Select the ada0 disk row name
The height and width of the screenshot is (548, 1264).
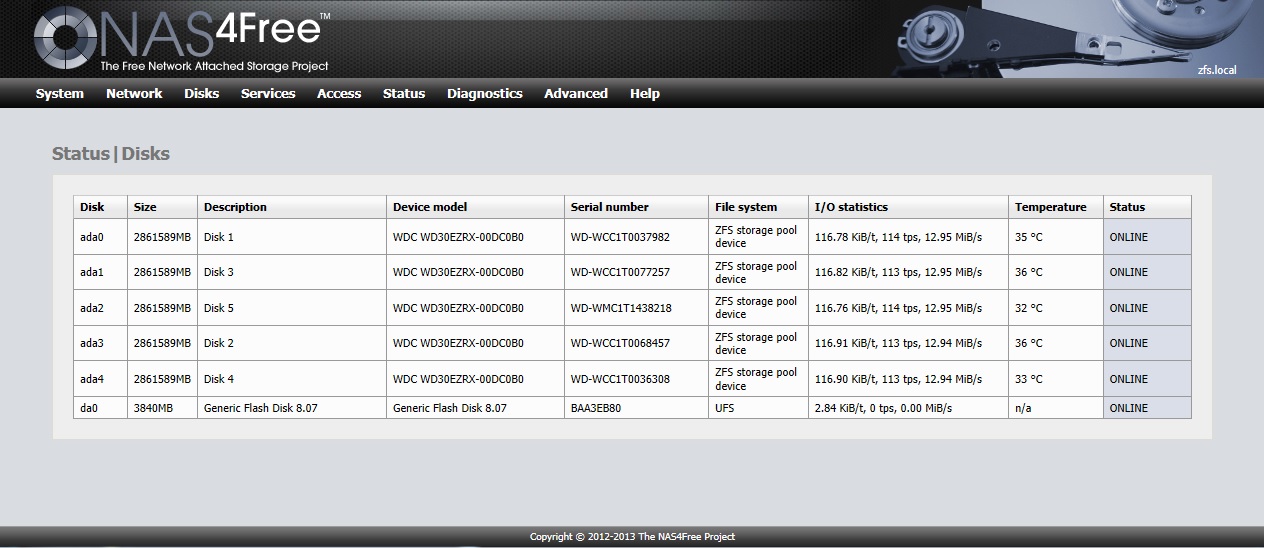(x=92, y=237)
